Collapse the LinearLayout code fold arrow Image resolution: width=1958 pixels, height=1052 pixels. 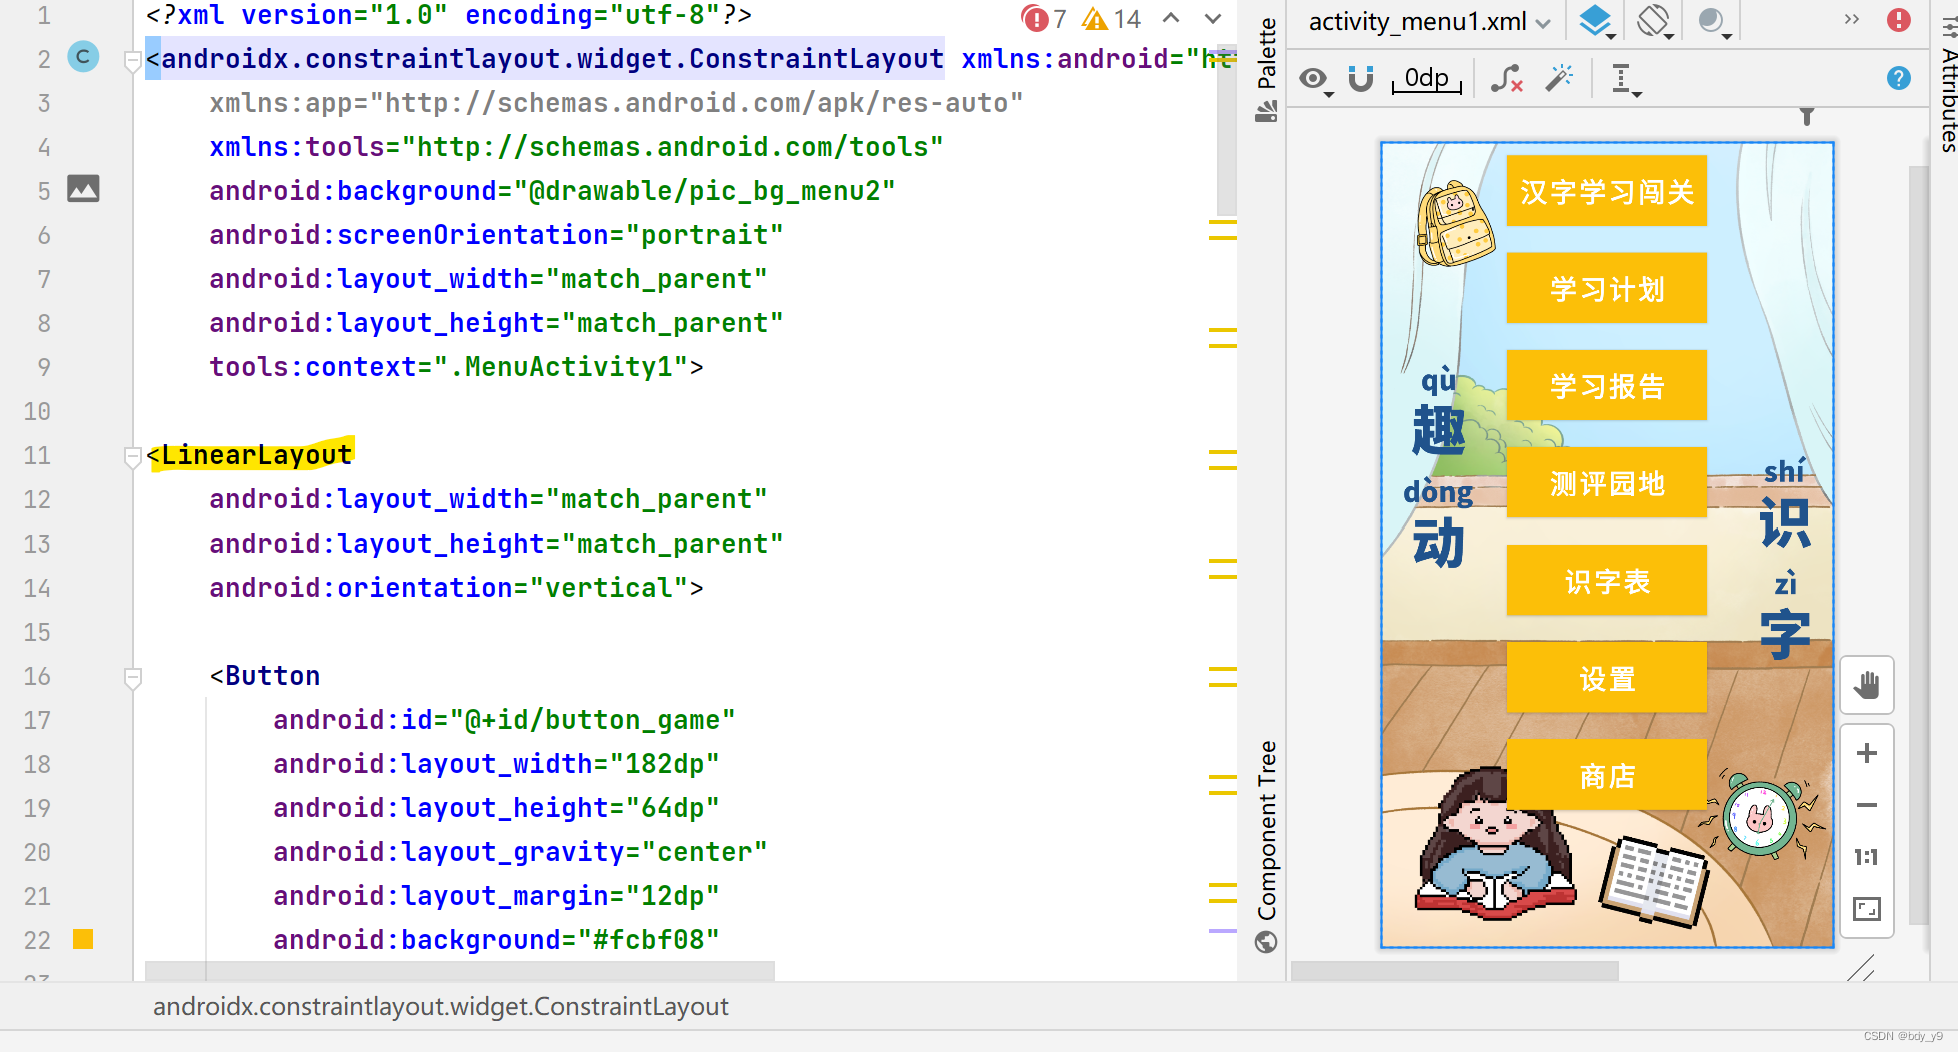point(132,457)
